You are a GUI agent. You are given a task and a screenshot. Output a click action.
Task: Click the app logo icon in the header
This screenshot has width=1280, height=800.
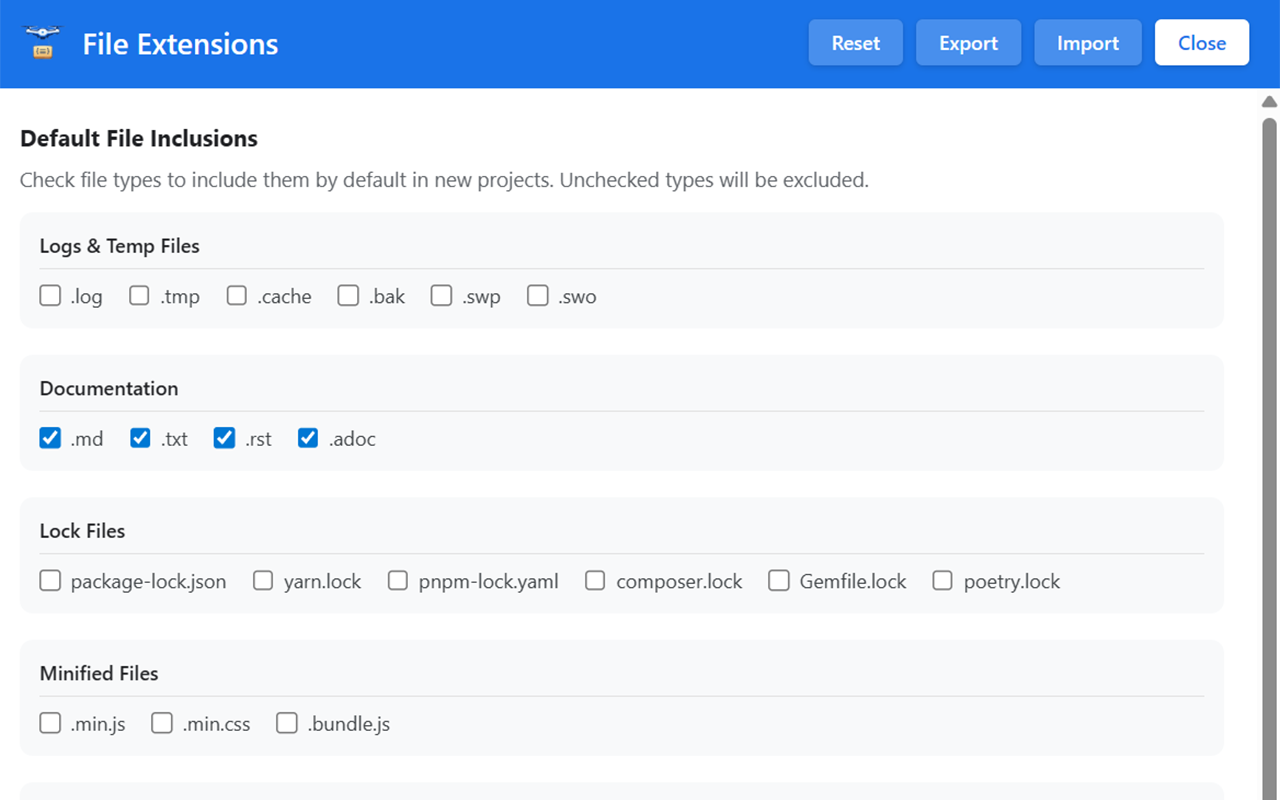(x=41, y=42)
